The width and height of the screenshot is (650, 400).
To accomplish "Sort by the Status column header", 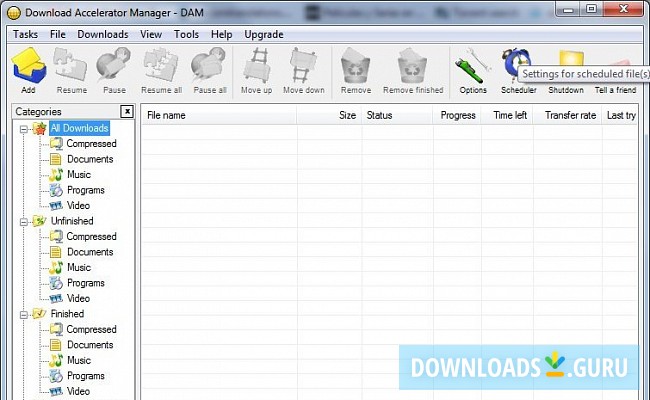I will click(398, 115).
